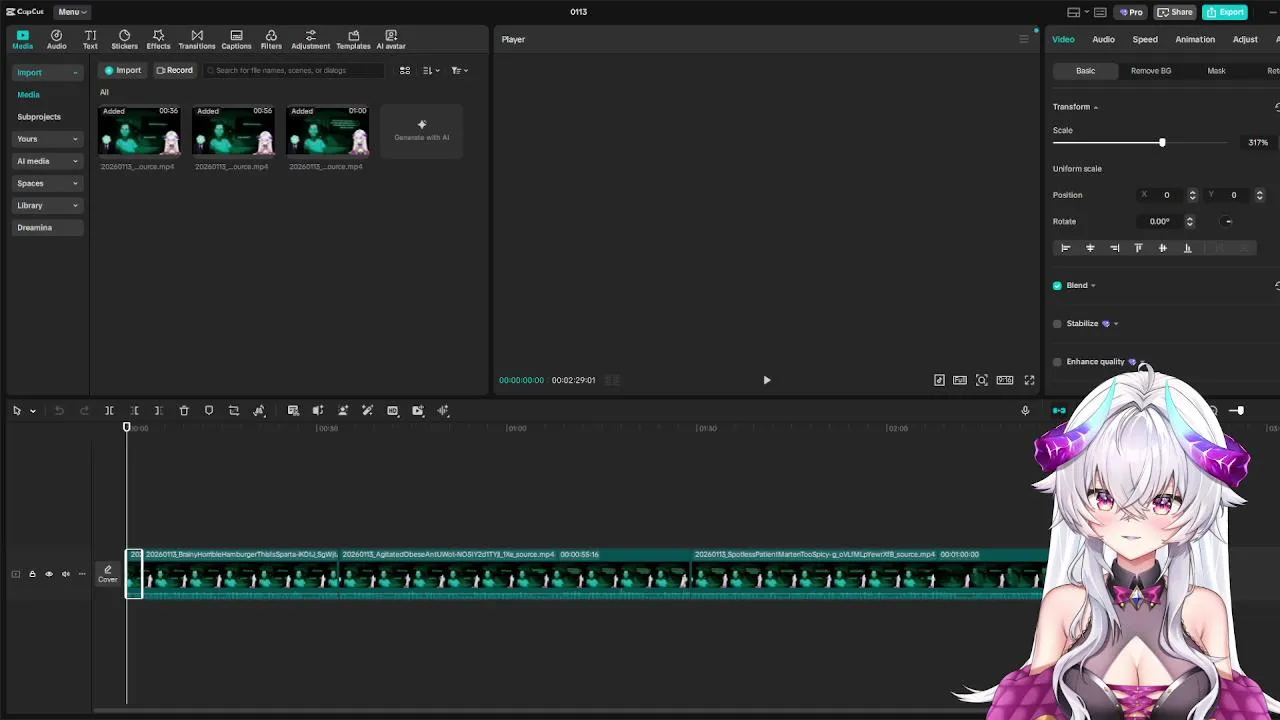The height and width of the screenshot is (720, 1280).
Task: Open the media filter dropdown
Action: click(x=459, y=70)
